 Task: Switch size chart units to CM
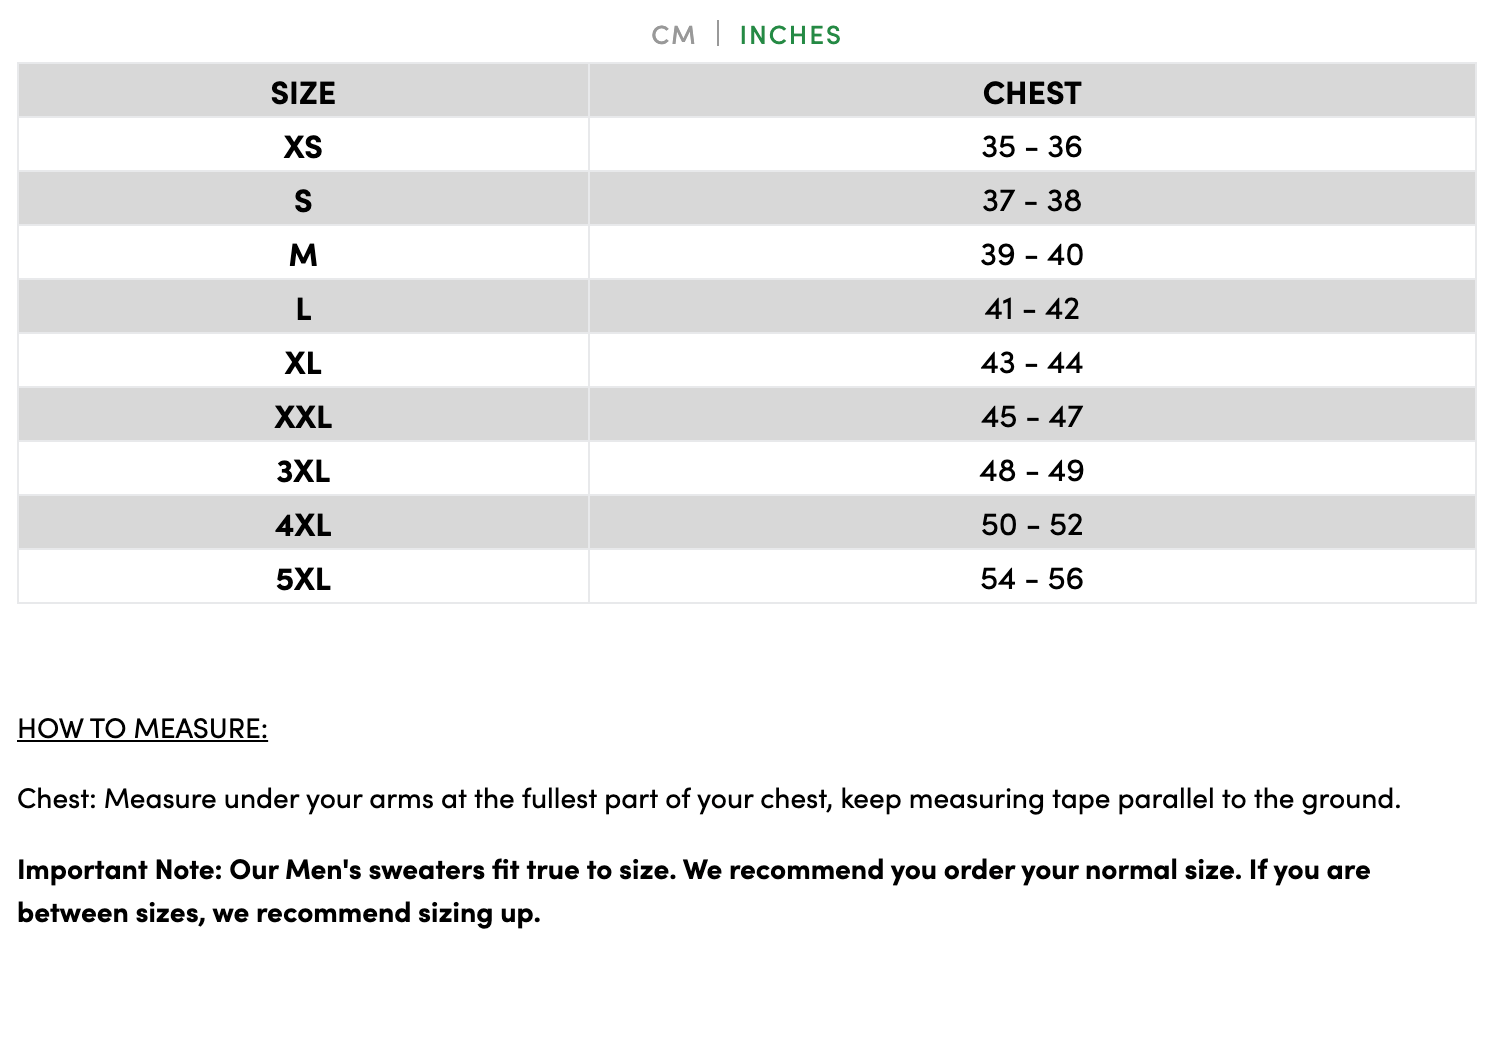point(673,35)
